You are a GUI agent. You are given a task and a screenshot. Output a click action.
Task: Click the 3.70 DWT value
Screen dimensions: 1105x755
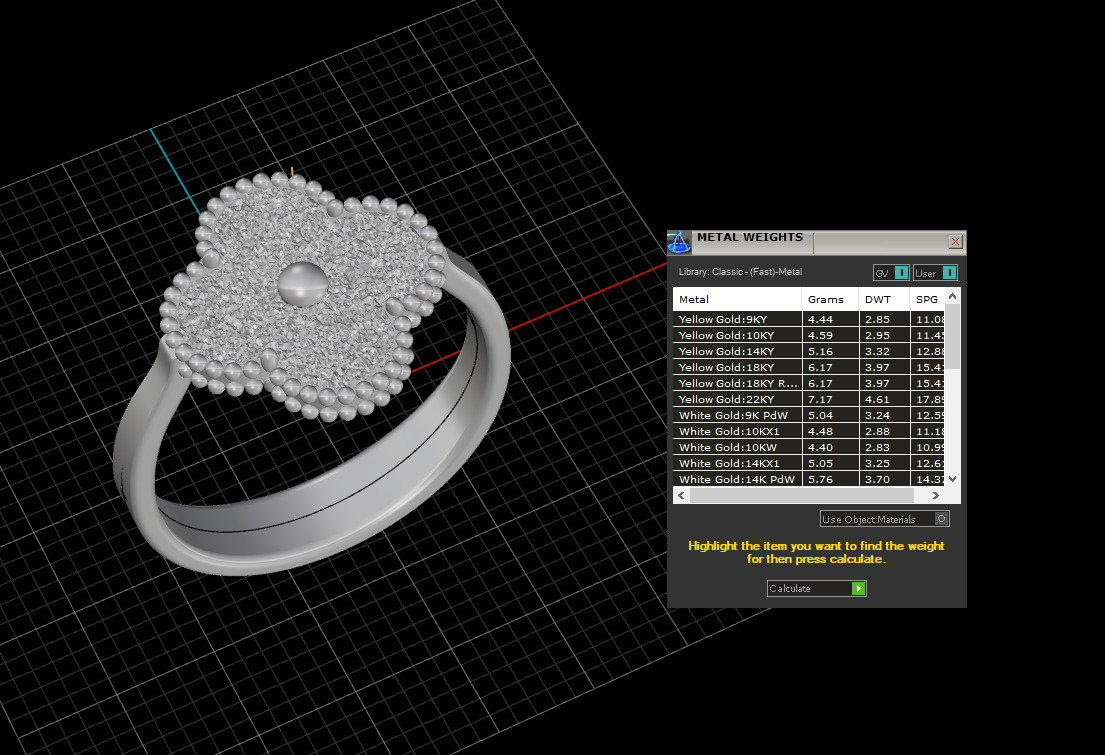pyautogui.click(x=877, y=479)
